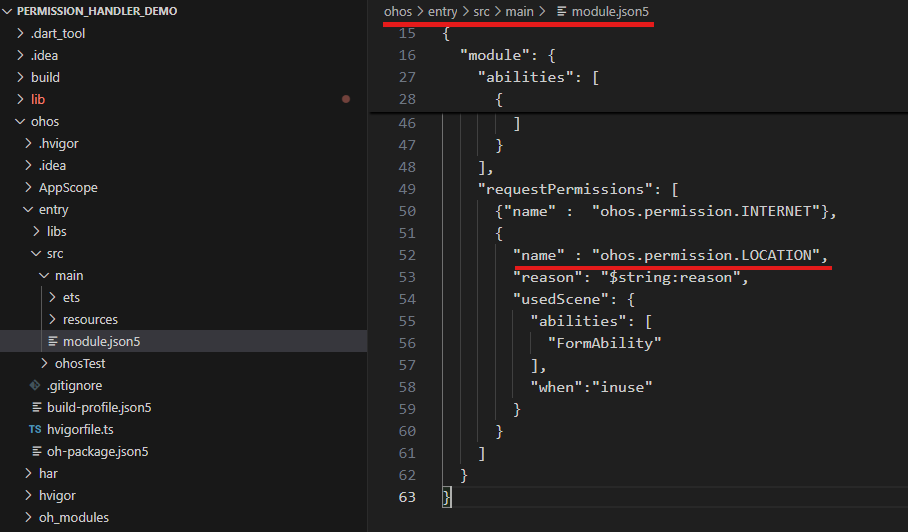Click line number 49 in gutter
The width and height of the screenshot is (908, 532).
click(407, 189)
